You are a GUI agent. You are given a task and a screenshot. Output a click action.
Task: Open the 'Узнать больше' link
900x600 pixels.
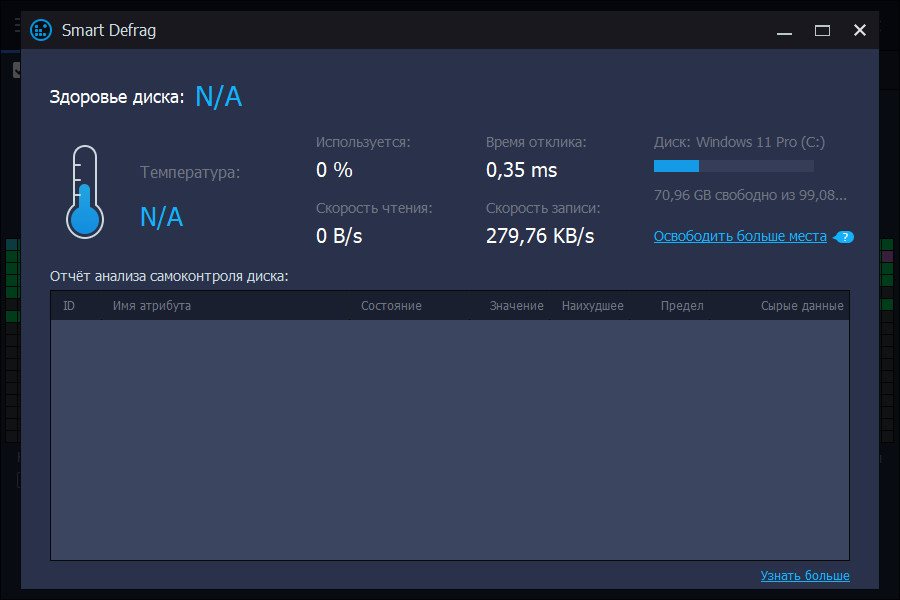click(x=805, y=575)
